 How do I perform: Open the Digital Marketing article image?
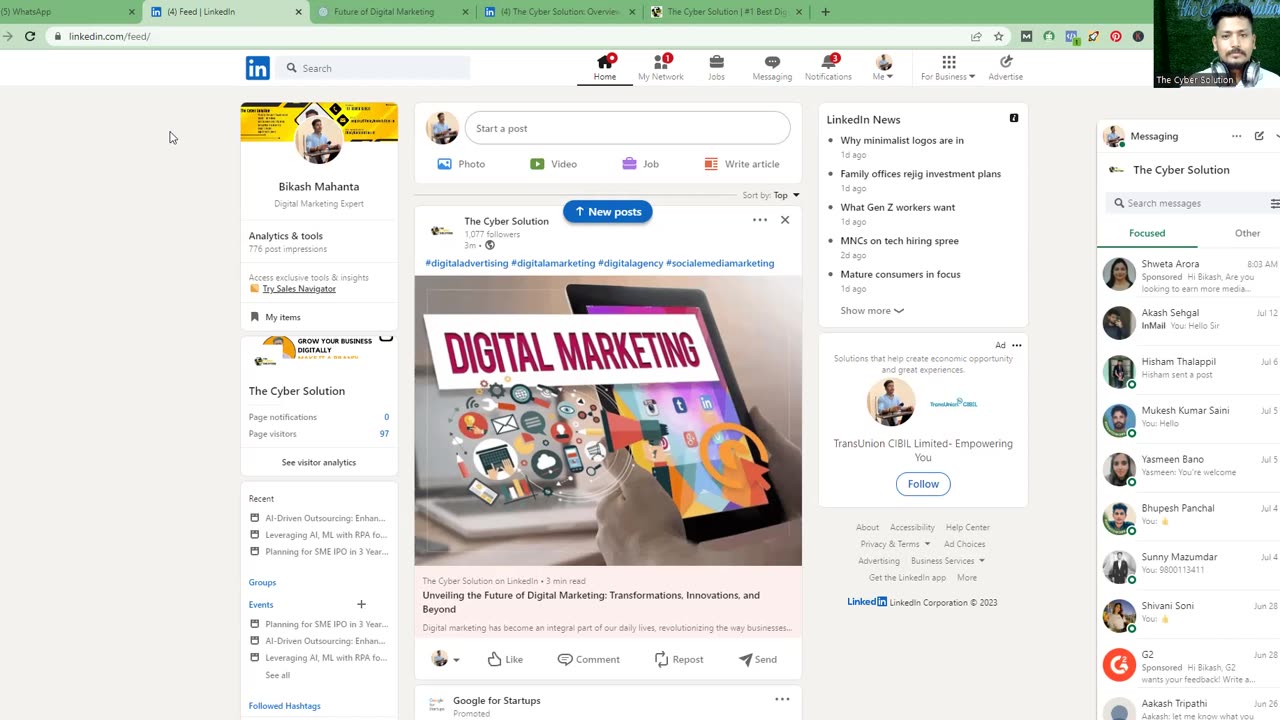click(608, 420)
